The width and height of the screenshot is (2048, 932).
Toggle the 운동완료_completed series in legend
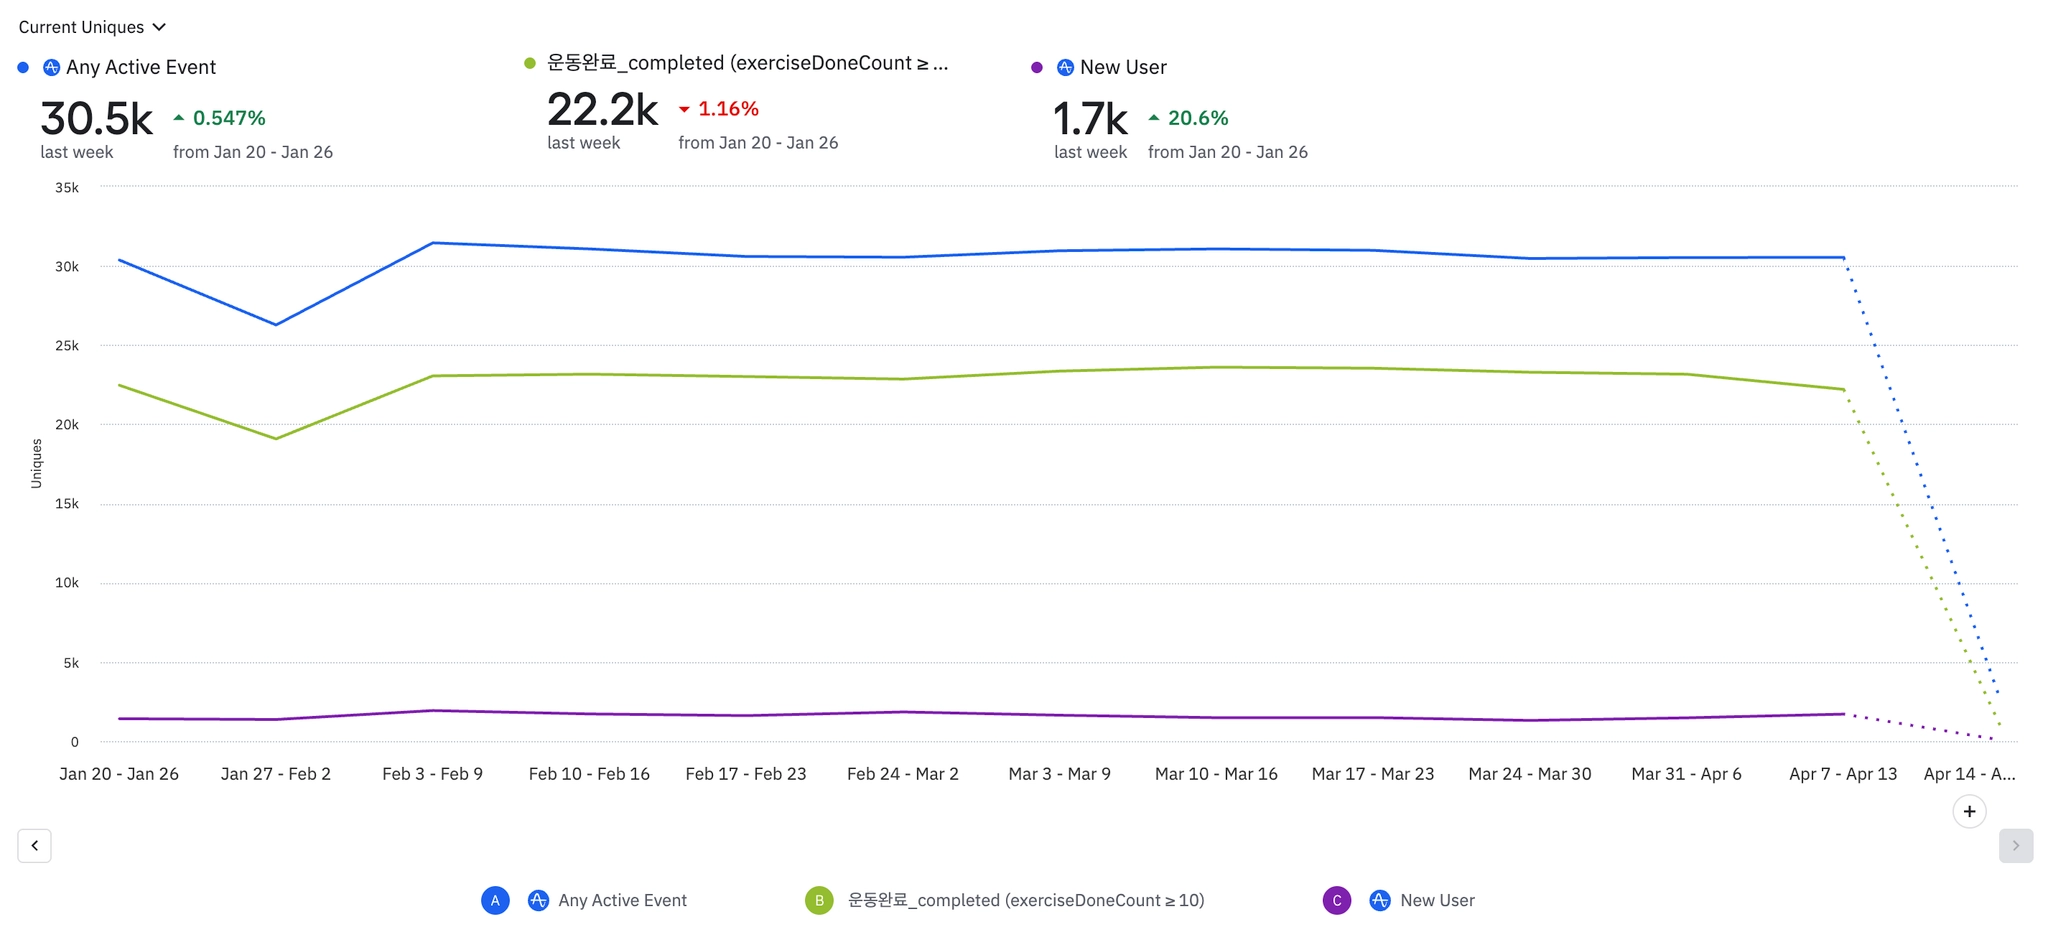(x=1026, y=900)
